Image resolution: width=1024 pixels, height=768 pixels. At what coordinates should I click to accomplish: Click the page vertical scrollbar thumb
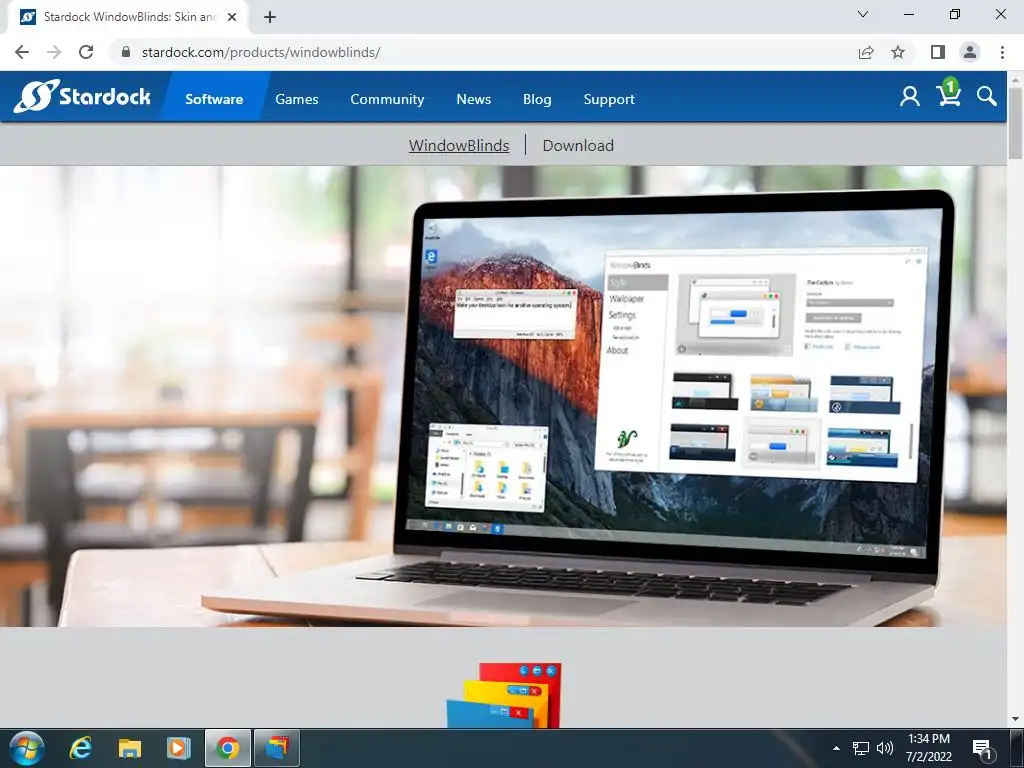pyautogui.click(x=1015, y=121)
